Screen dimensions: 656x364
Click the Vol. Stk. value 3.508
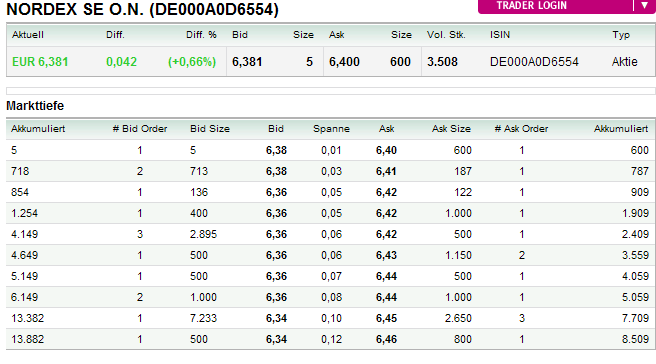442,62
